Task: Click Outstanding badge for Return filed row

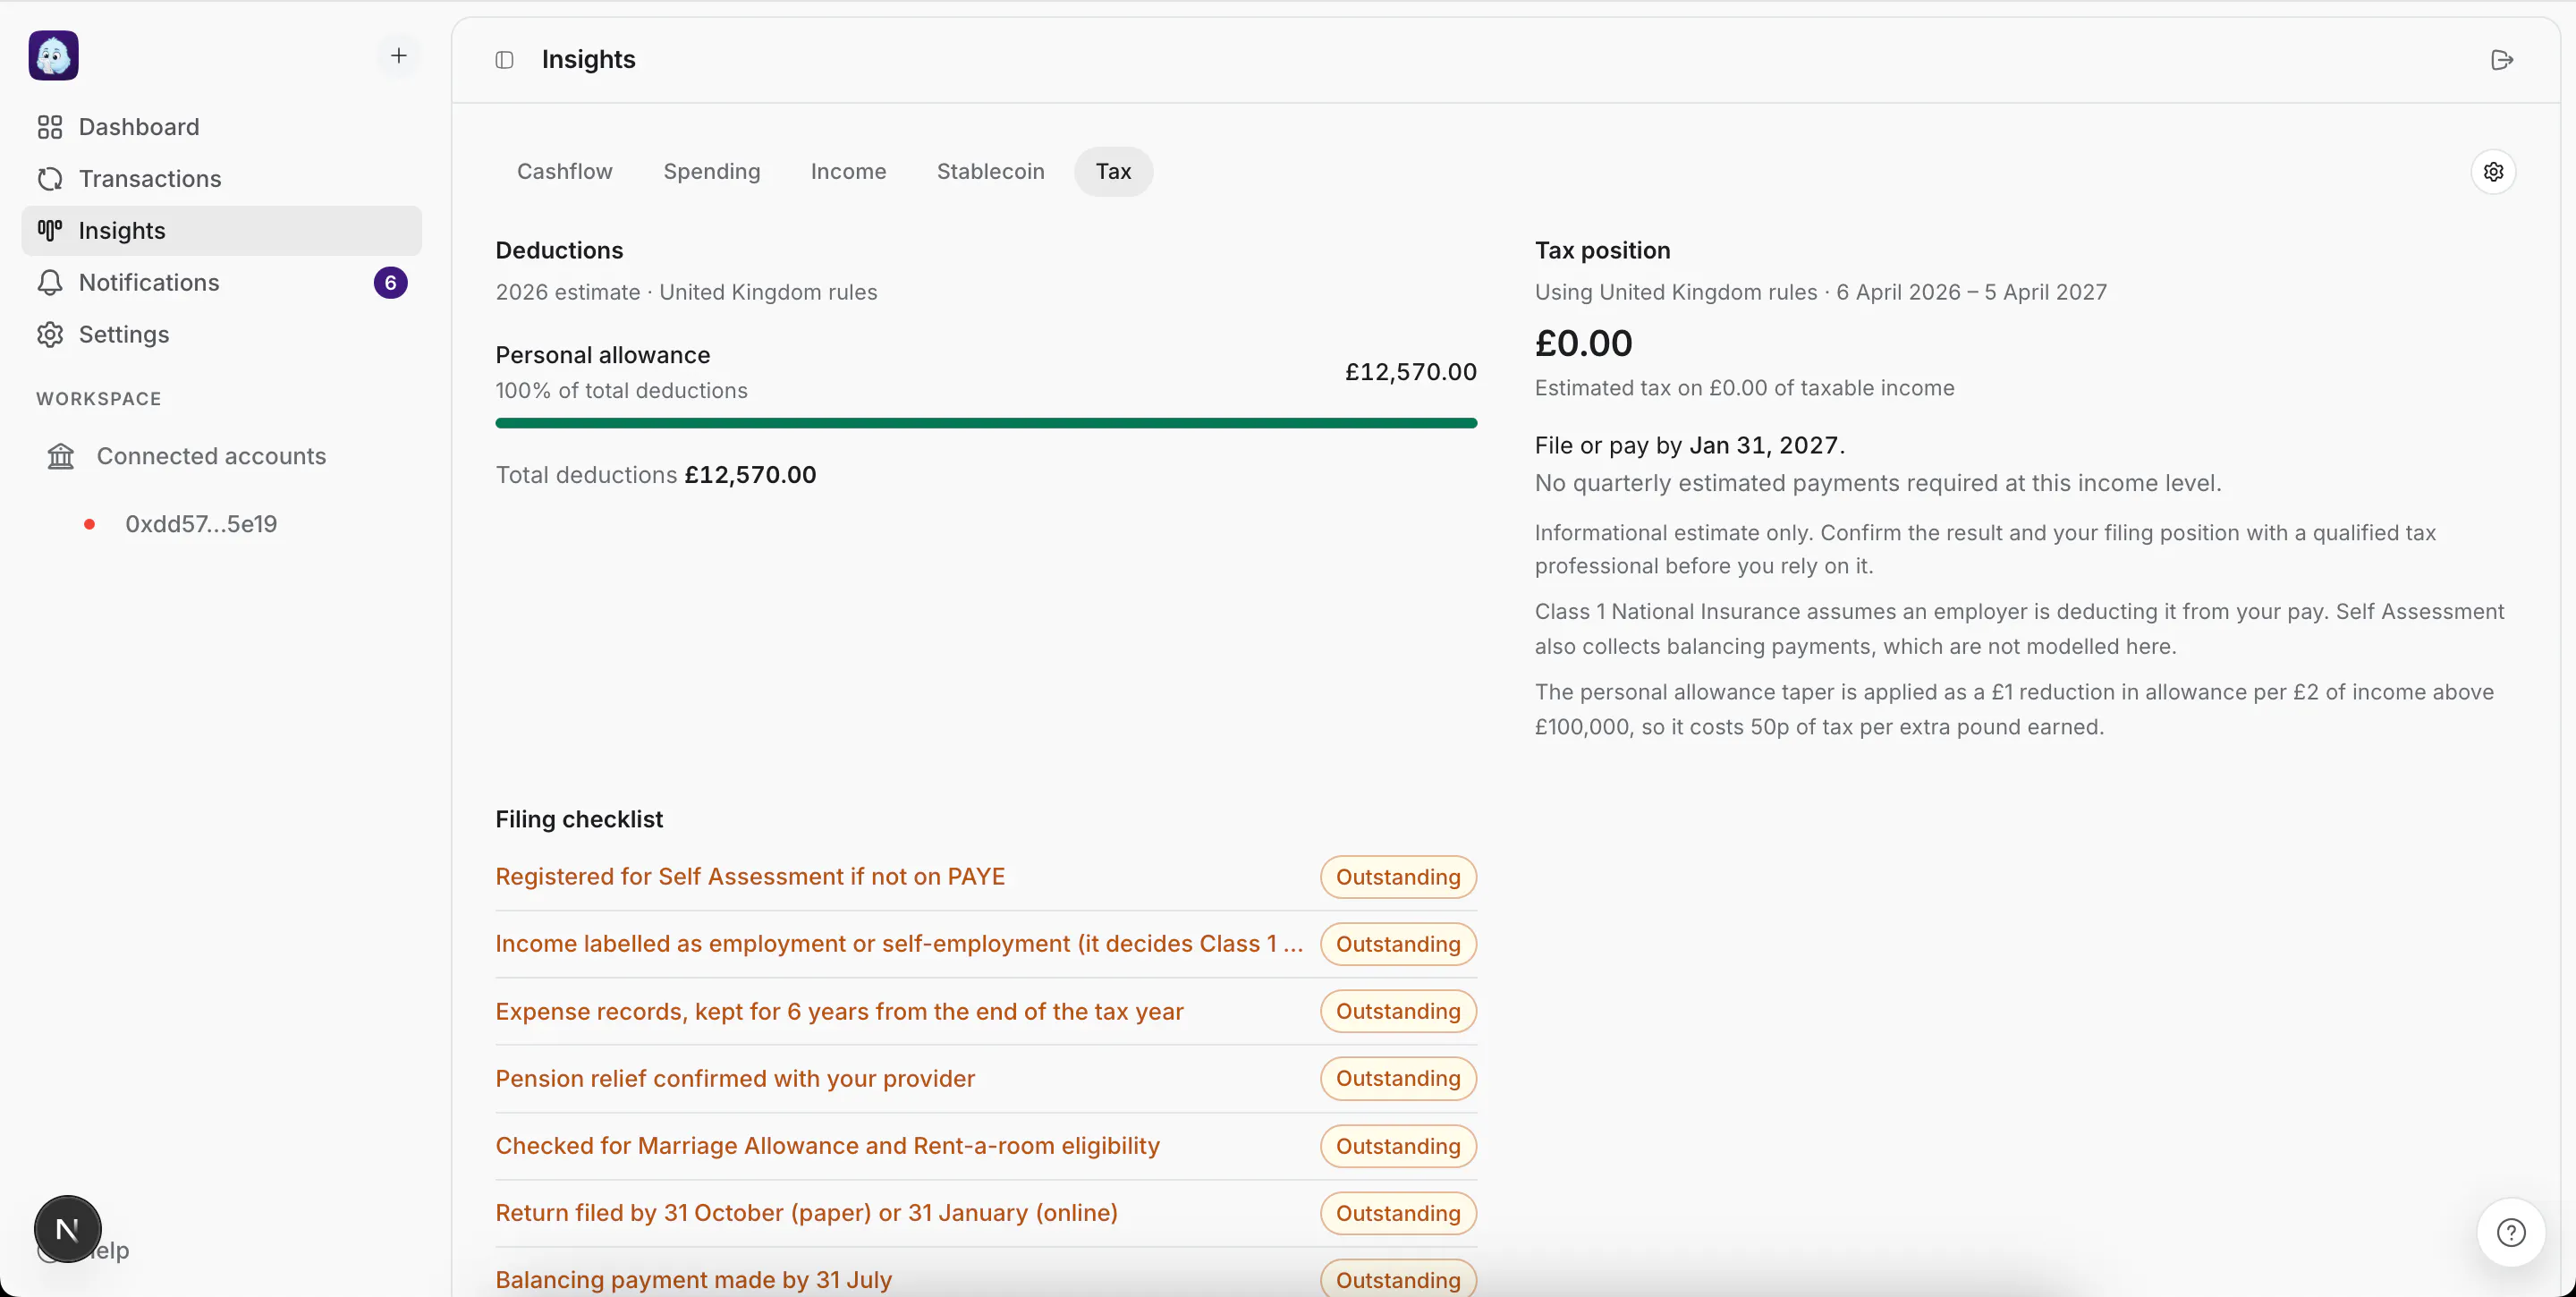Action: tap(1398, 1213)
